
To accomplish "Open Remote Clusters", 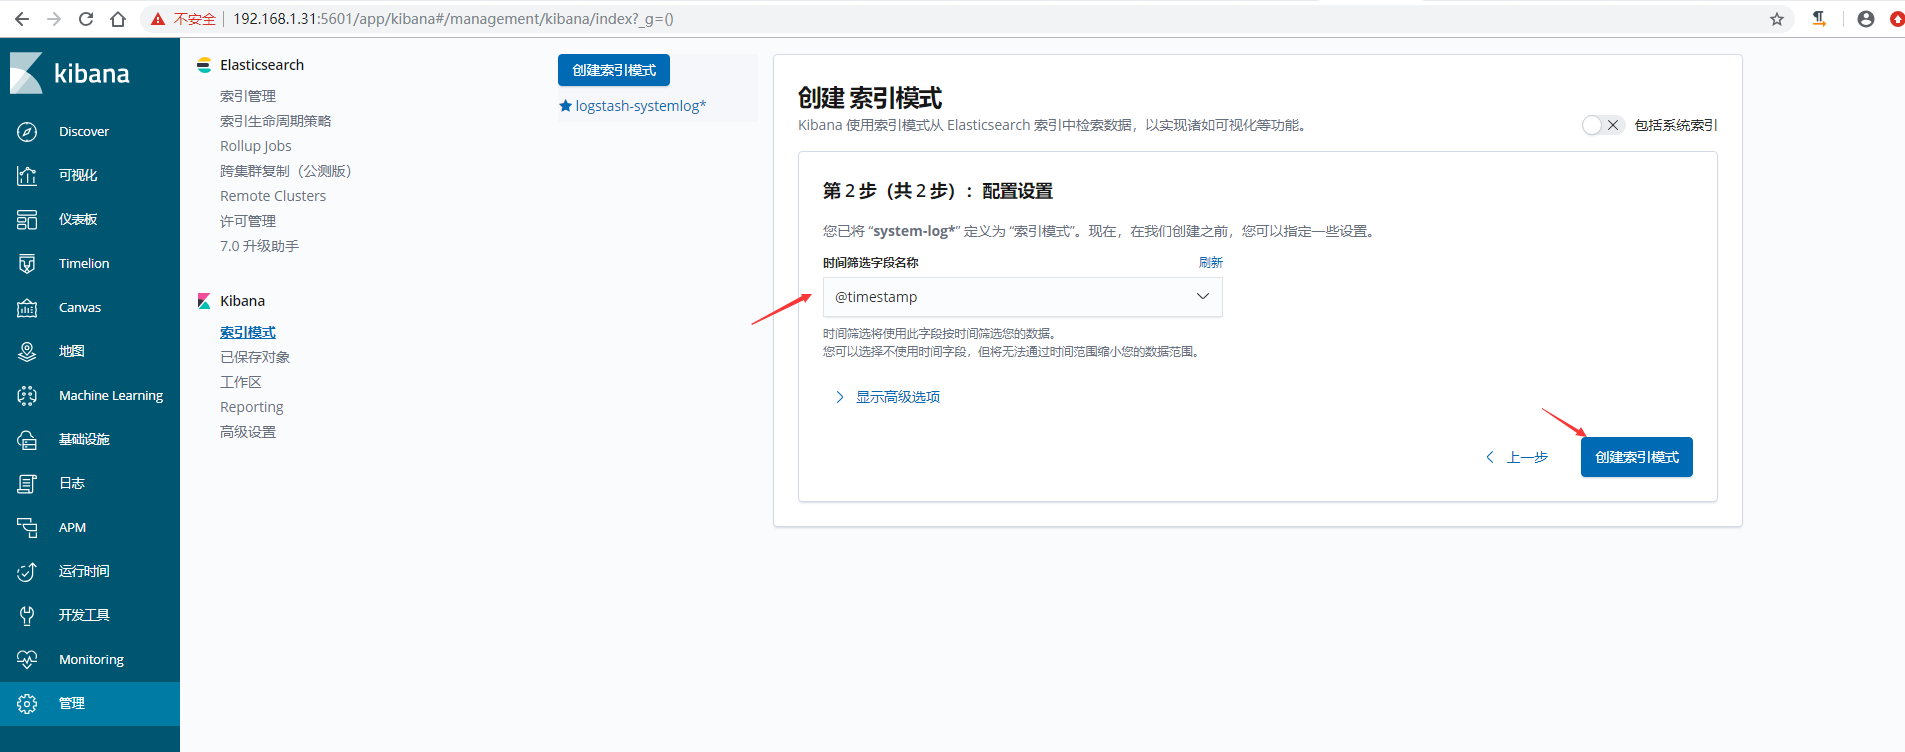I will click(x=273, y=196).
